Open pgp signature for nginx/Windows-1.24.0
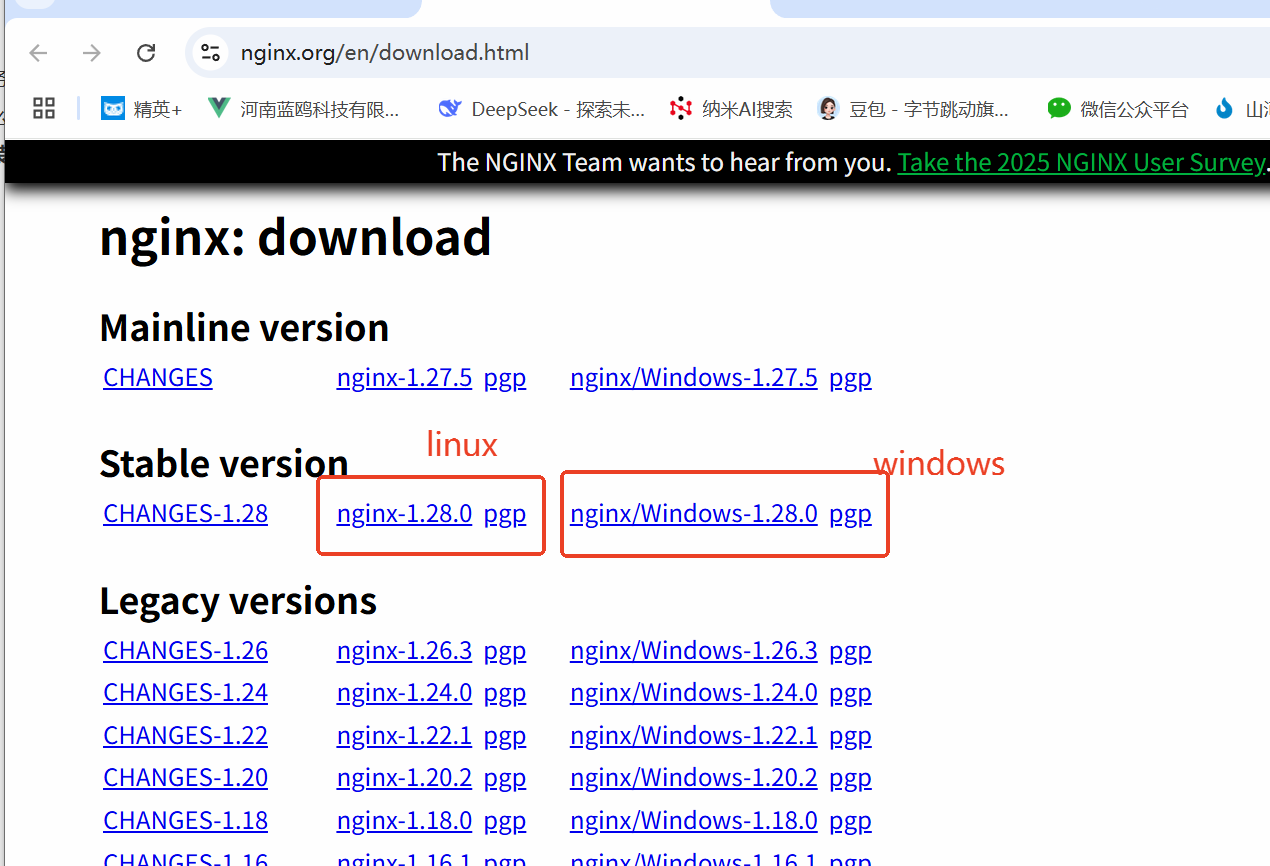 coord(851,693)
